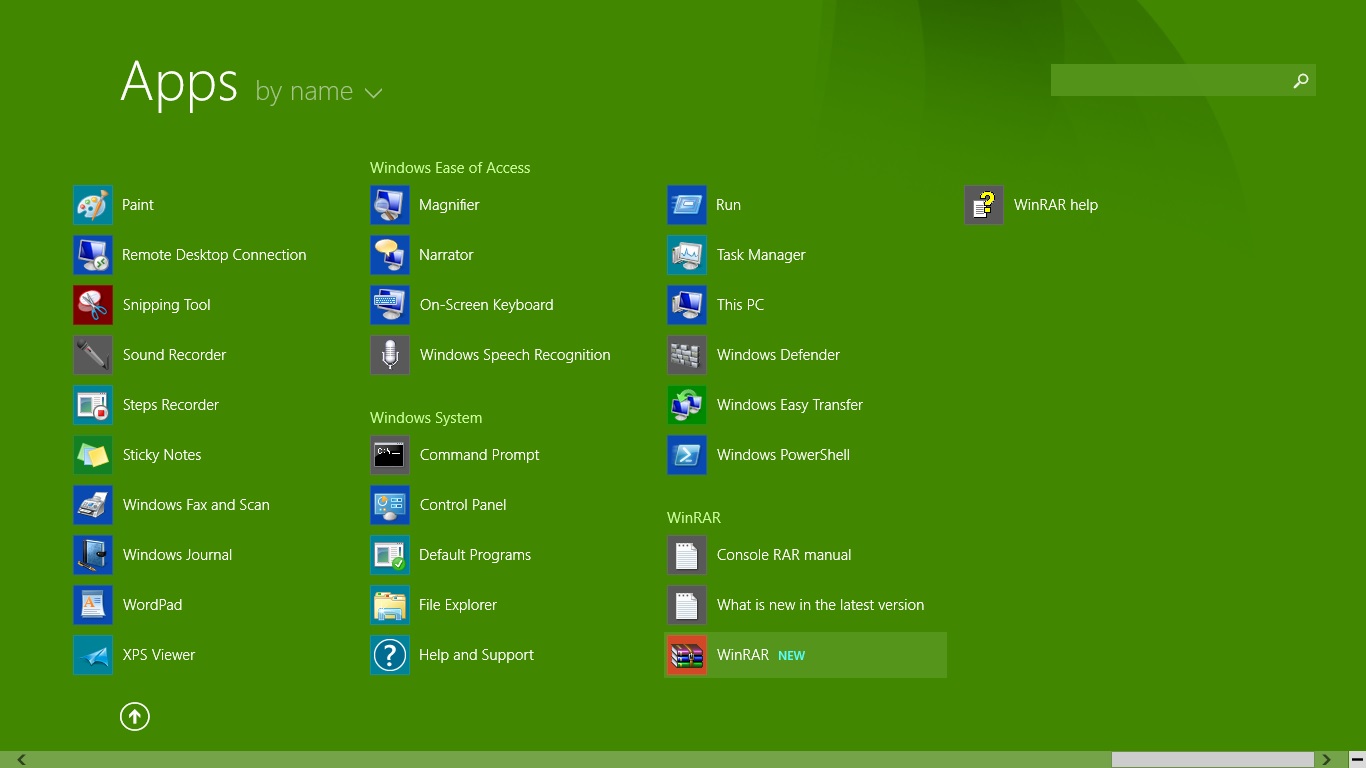Click the 'Windows Easy Transfer' label
Image resolution: width=1366 pixels, height=768 pixels.
(790, 405)
